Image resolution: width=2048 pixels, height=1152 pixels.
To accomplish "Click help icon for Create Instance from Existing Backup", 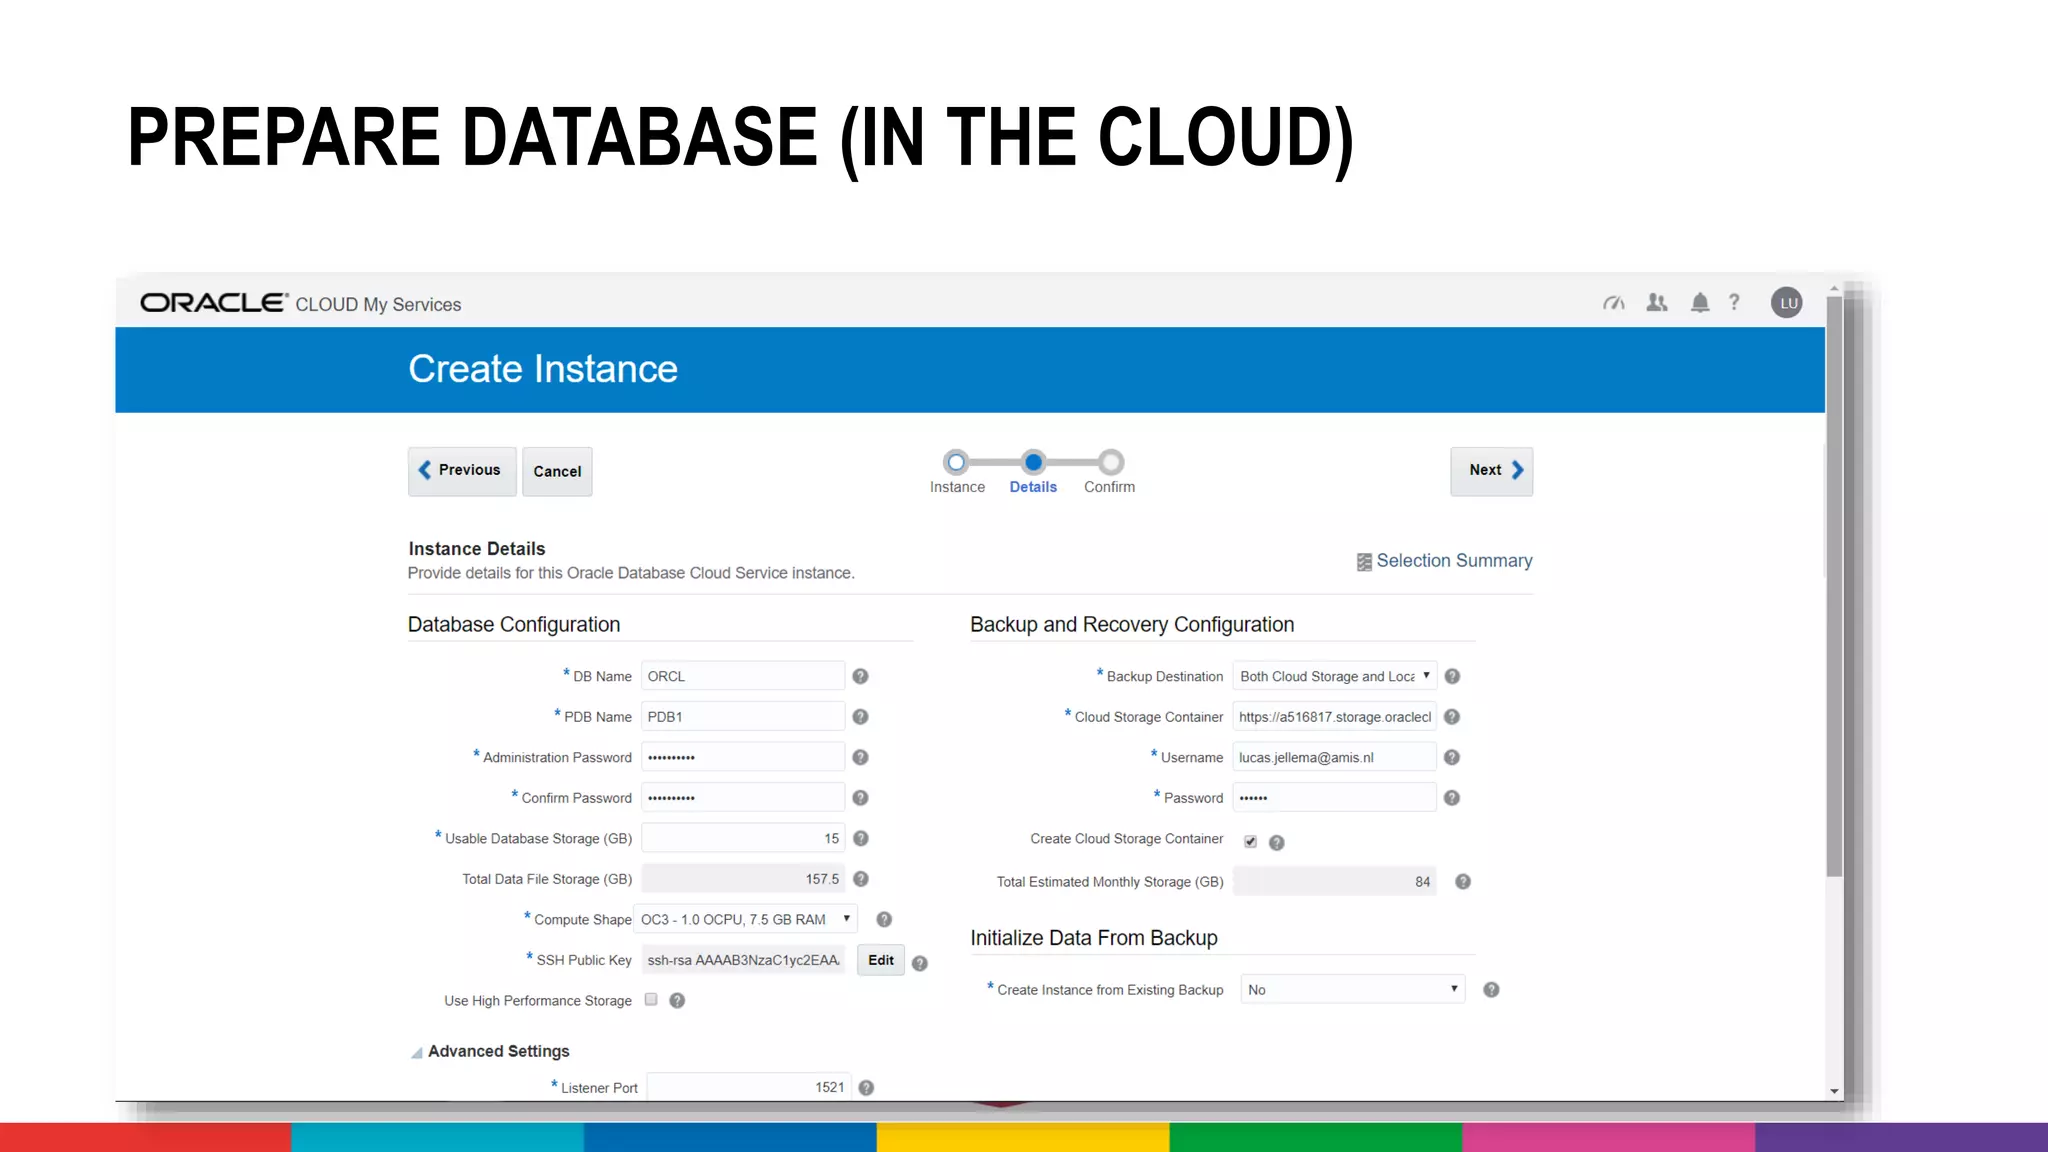I will coord(1491,990).
